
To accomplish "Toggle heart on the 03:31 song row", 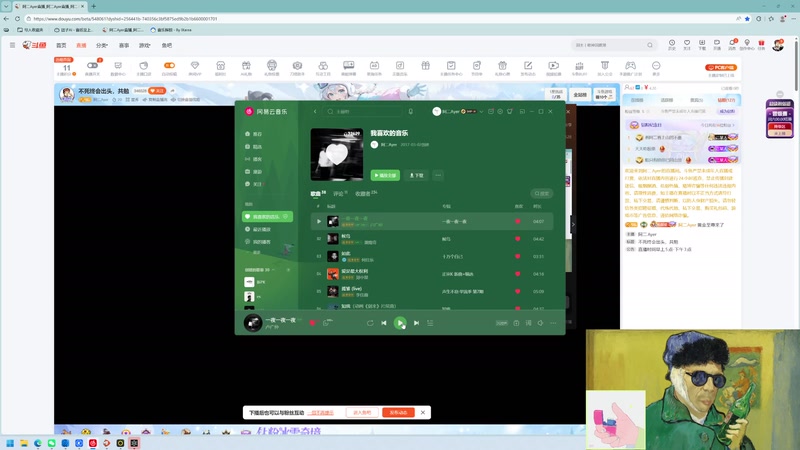I will [x=518, y=256].
